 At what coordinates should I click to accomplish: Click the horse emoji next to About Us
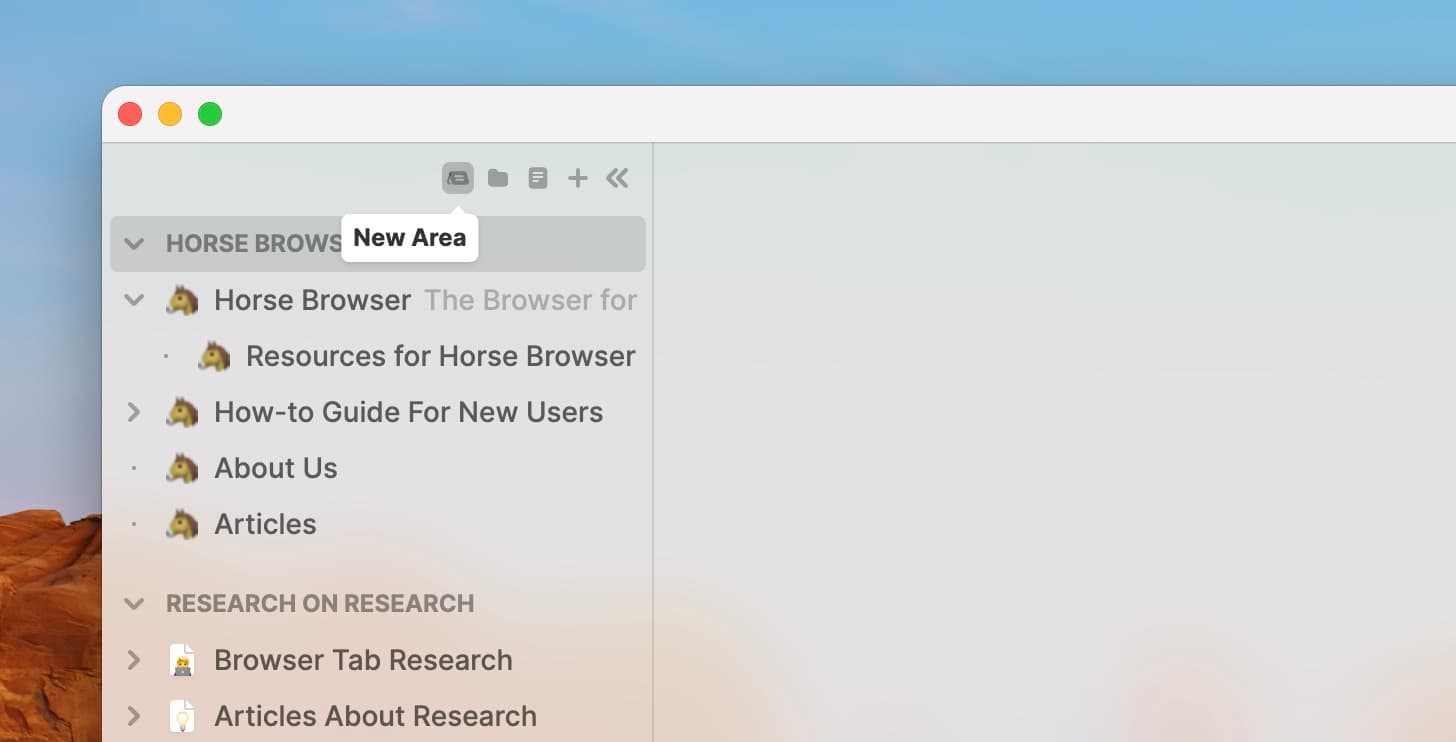pos(183,467)
